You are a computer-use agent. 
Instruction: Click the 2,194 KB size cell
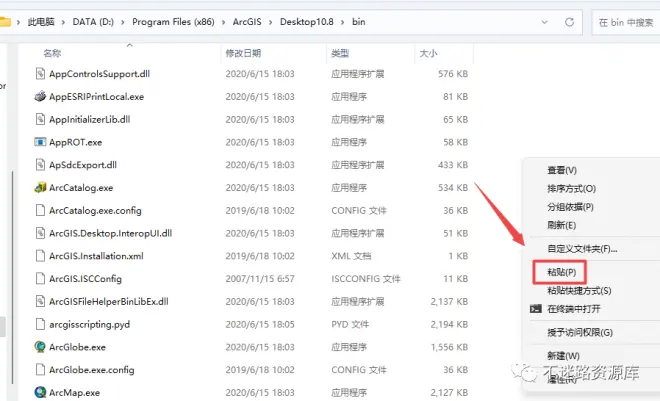pyautogui.click(x=449, y=324)
